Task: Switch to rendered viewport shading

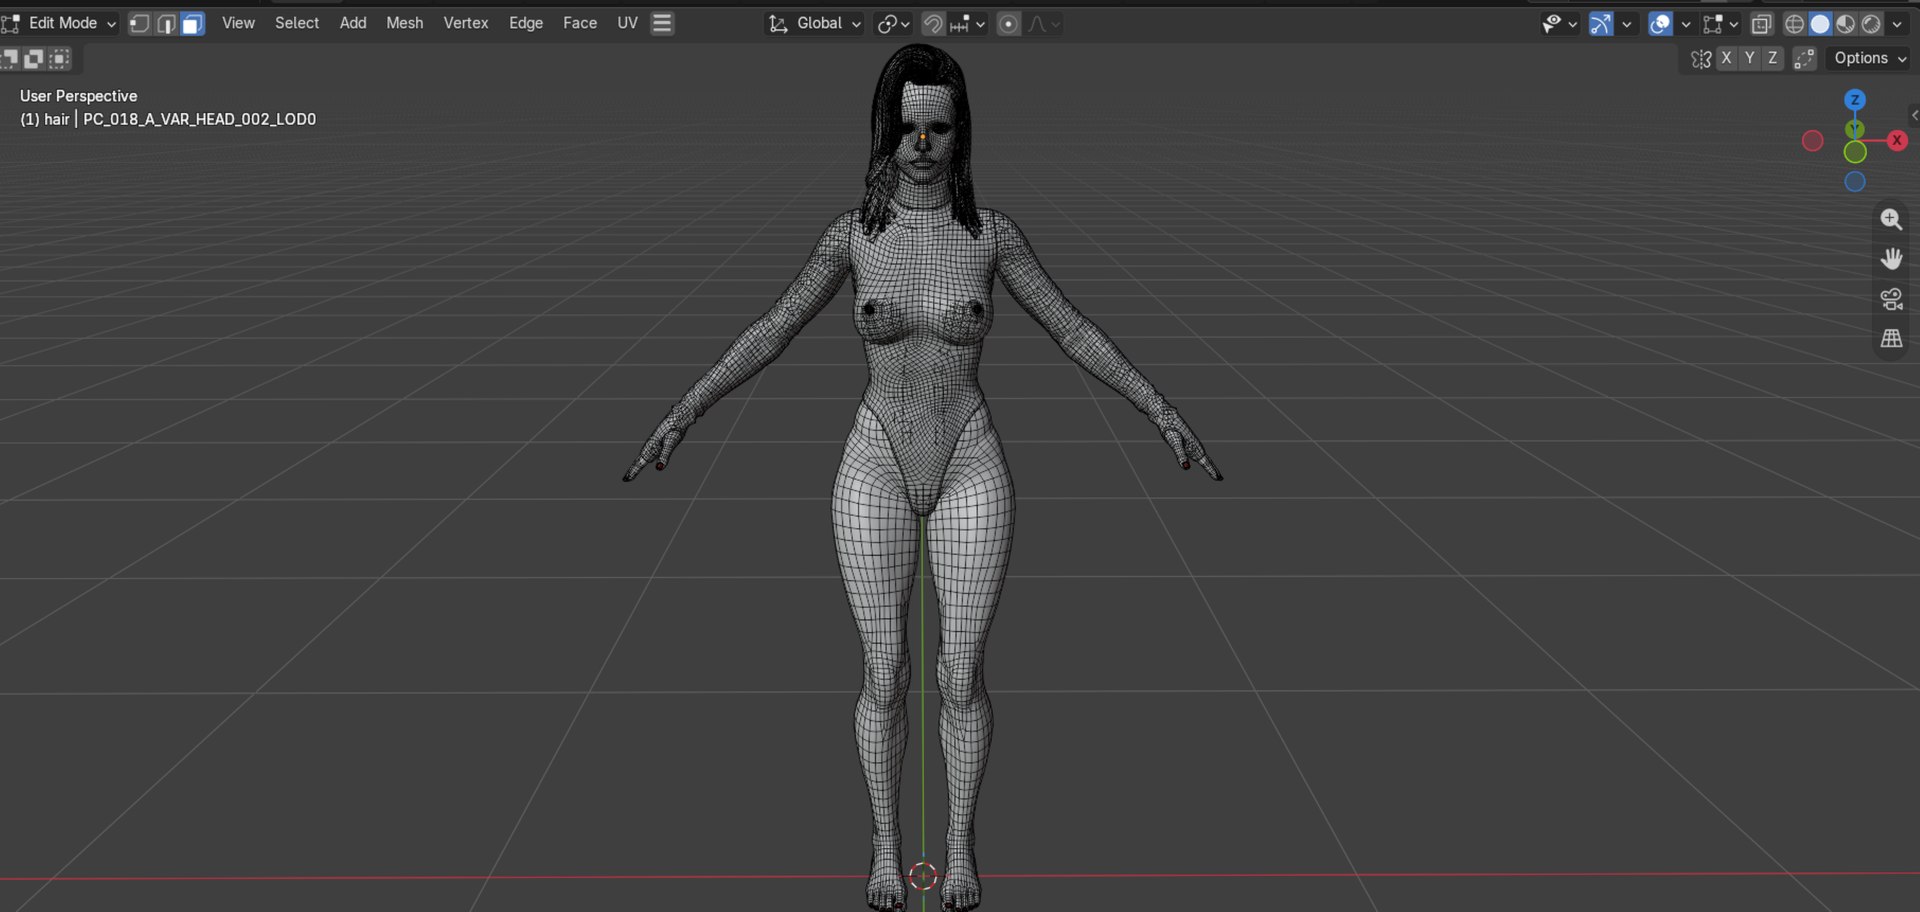Action: click(1871, 24)
